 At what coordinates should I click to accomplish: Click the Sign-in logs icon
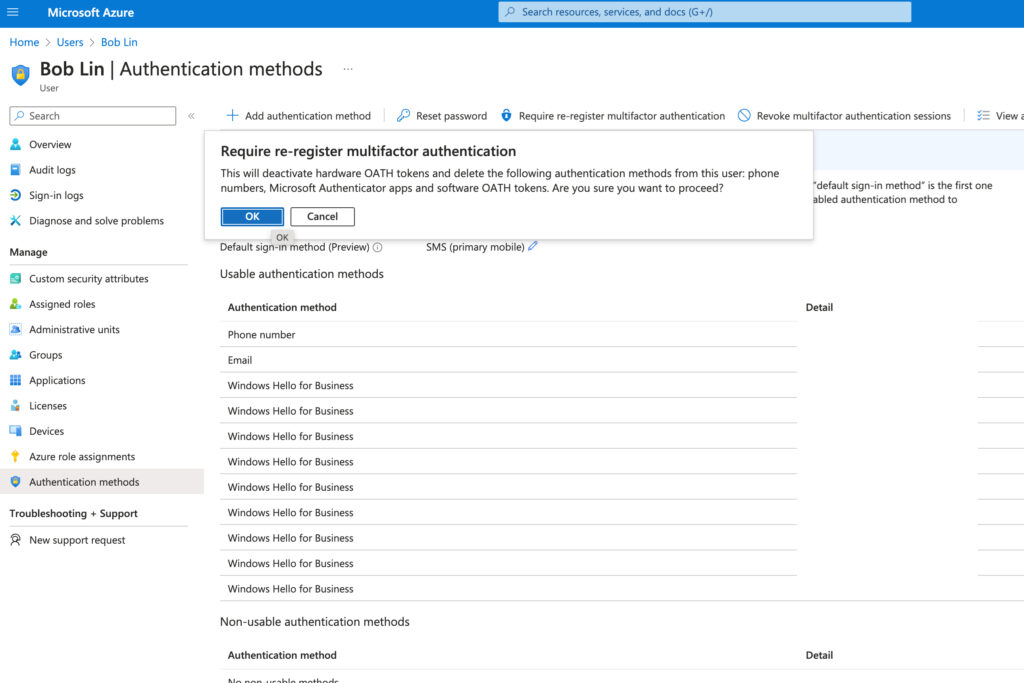16,195
